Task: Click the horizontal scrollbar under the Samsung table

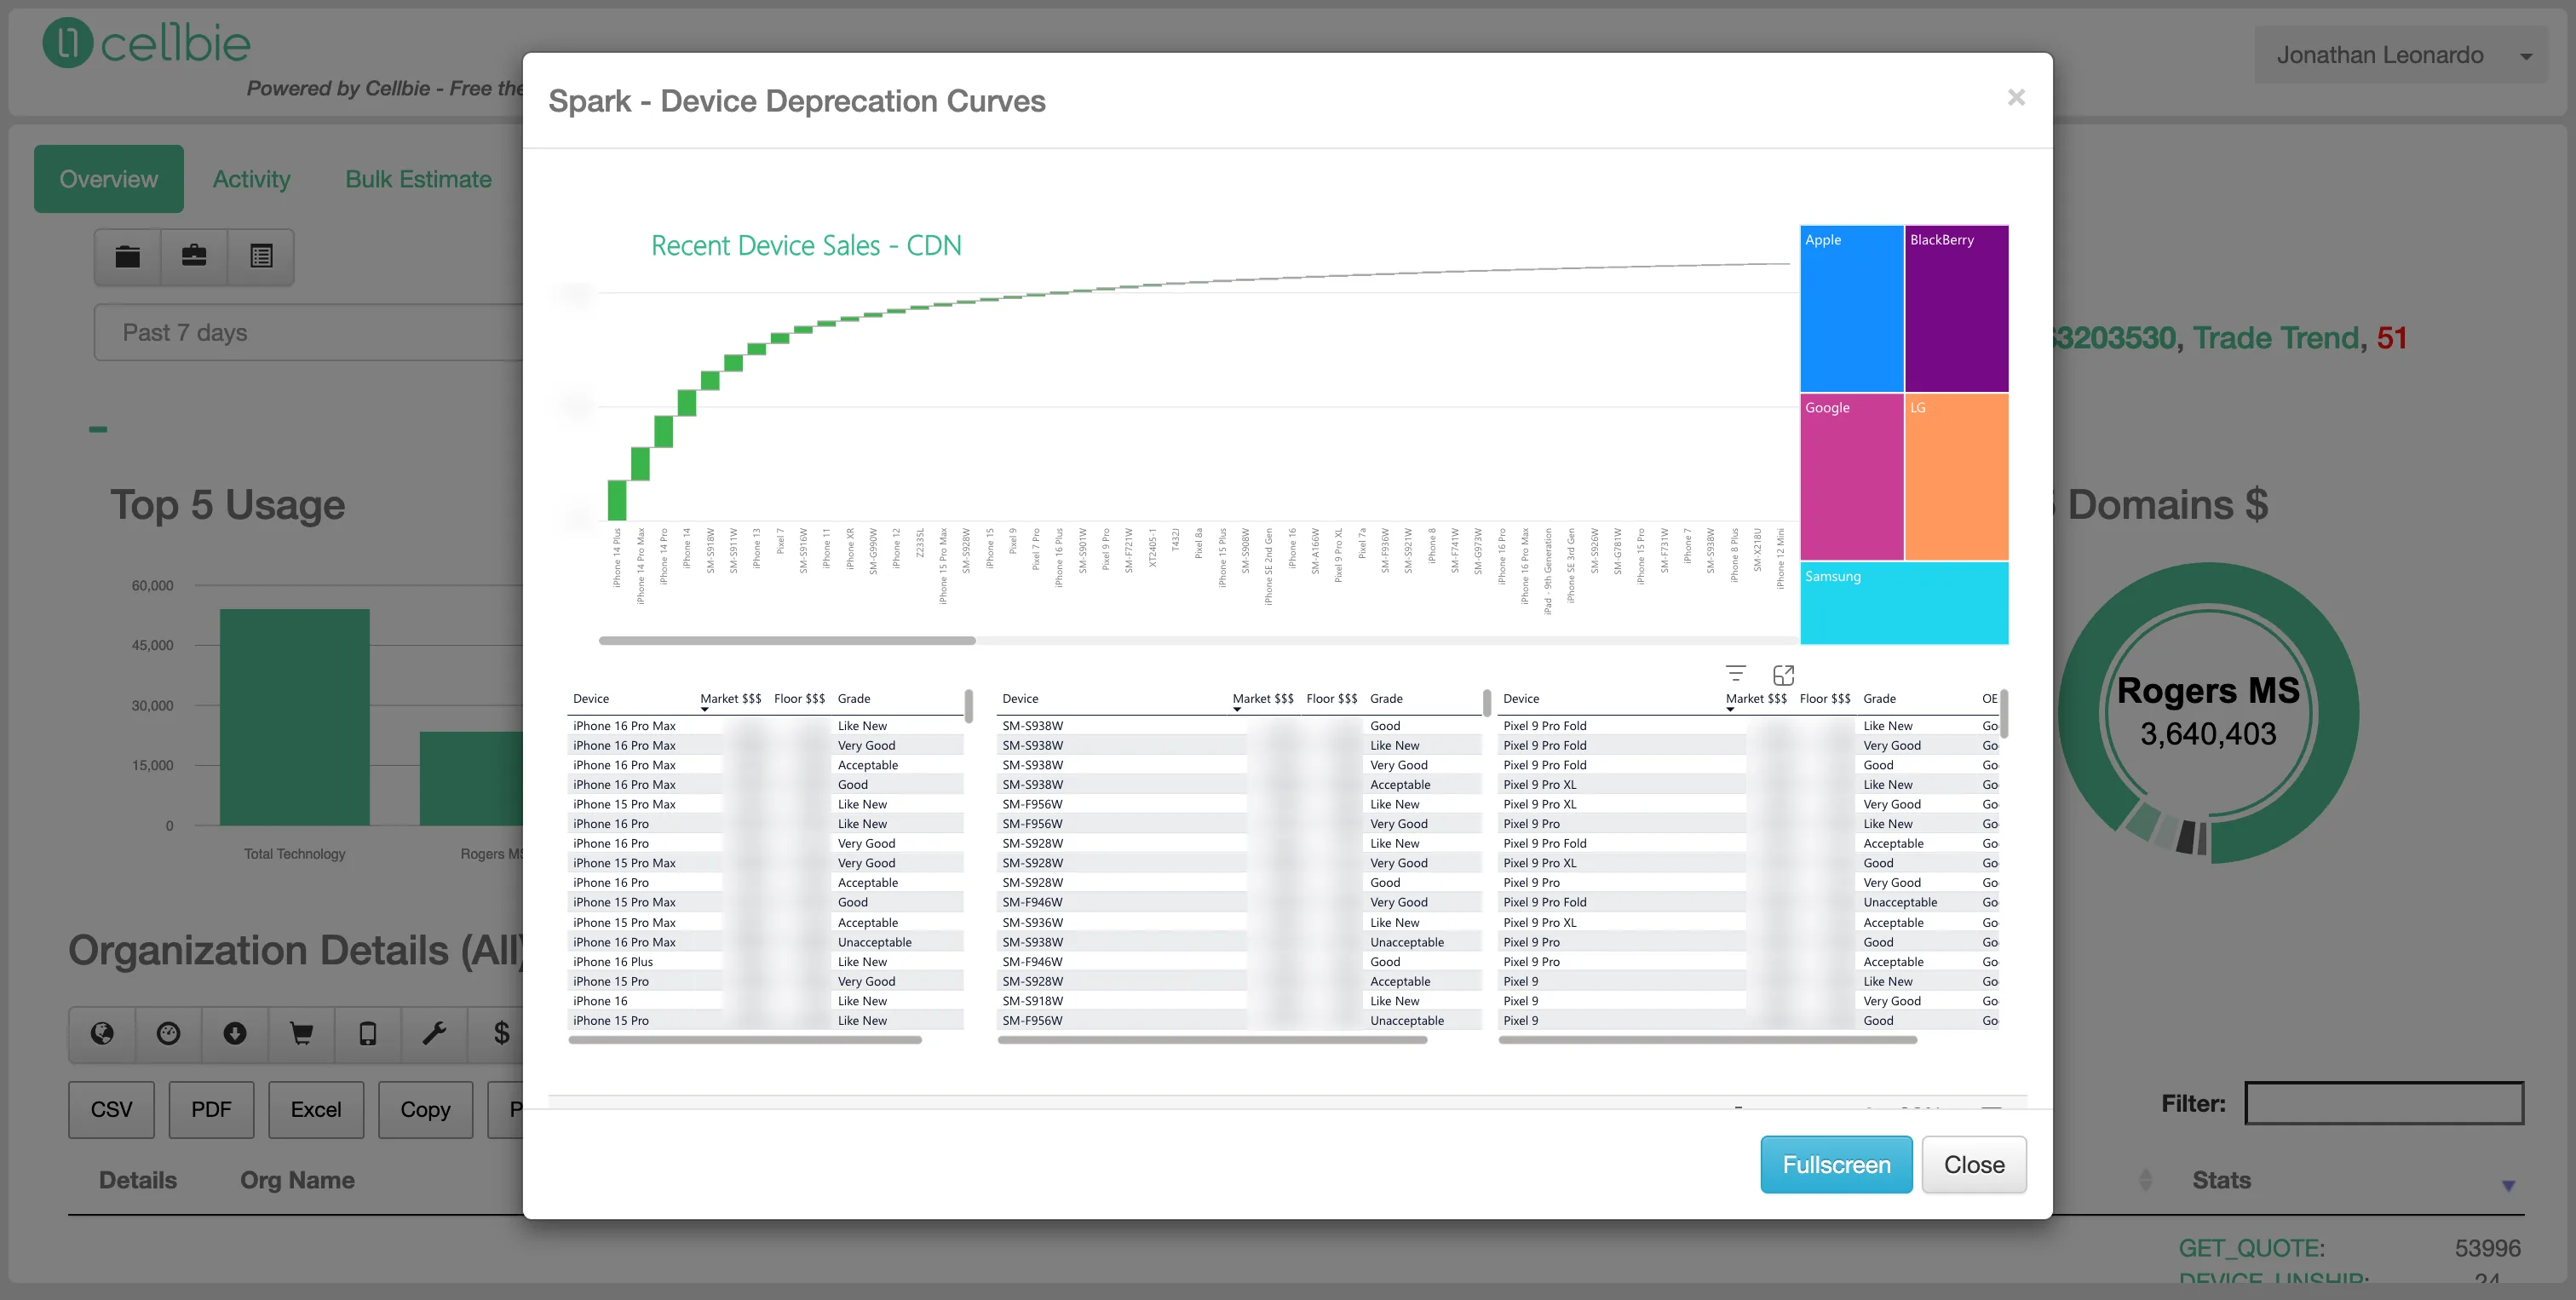Action: (1213, 1040)
